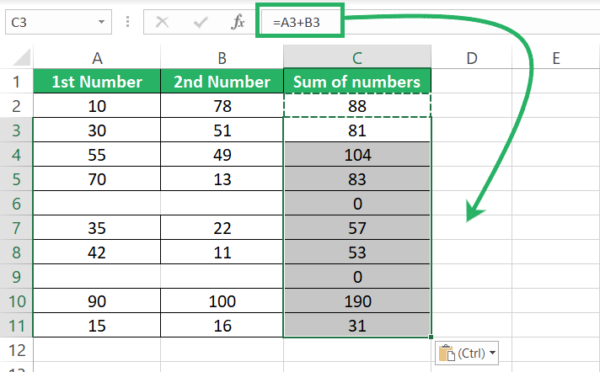Select row 2 header
600x372 pixels.
coord(16,106)
